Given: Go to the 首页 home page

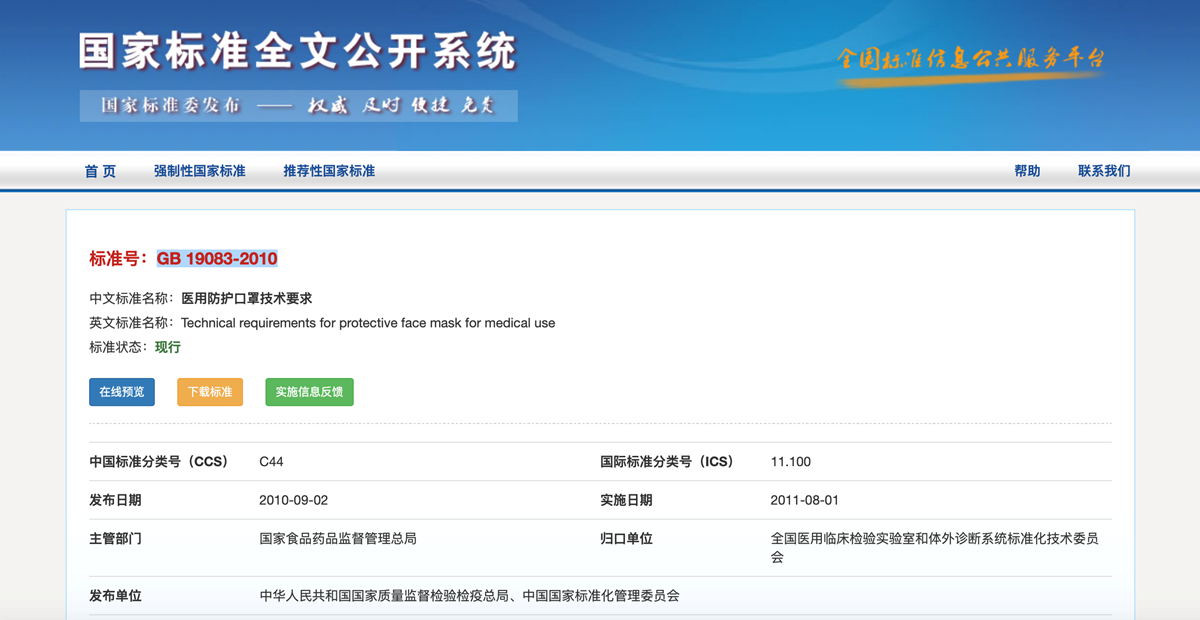Looking at the screenshot, I should coord(100,171).
